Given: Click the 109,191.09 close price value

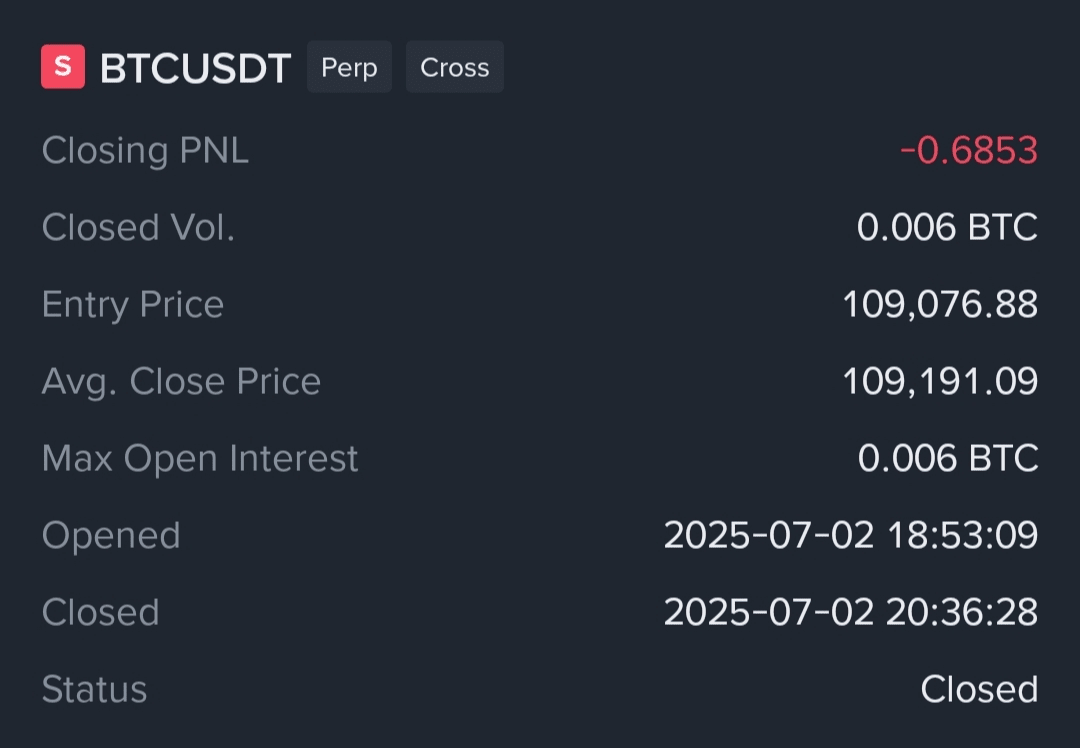Looking at the screenshot, I should click(x=939, y=381).
